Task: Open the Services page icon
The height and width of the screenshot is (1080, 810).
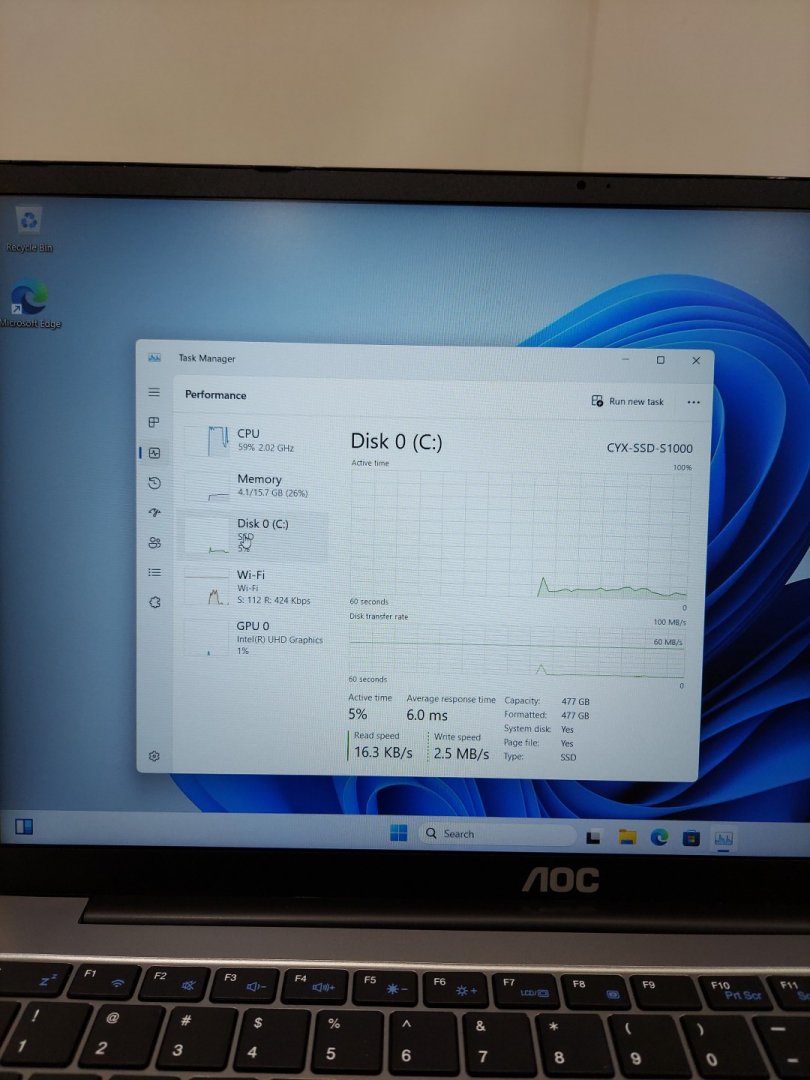Action: (154, 603)
